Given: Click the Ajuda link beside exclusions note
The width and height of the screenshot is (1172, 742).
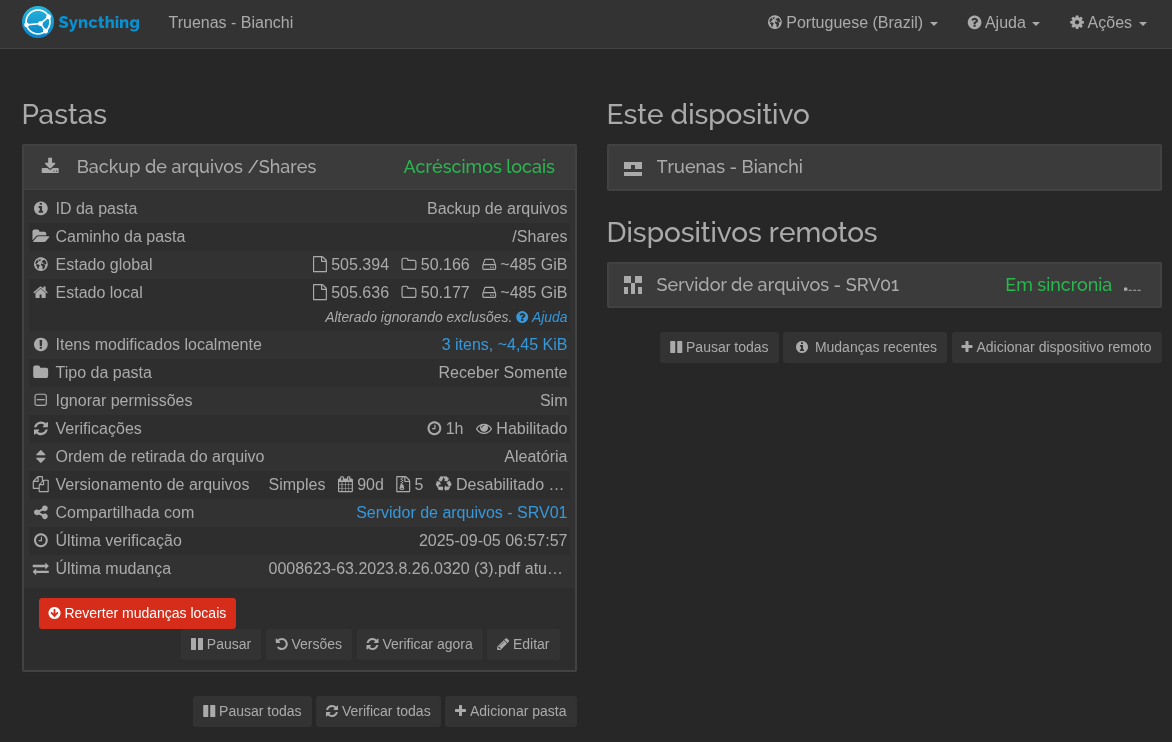Looking at the screenshot, I should tap(542, 318).
